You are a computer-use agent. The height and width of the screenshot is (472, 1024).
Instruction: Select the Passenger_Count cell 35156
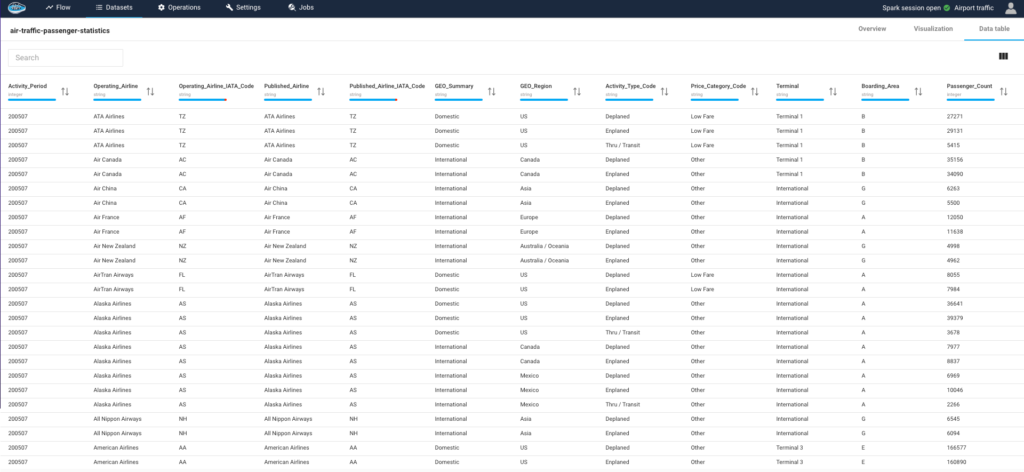[955, 159]
